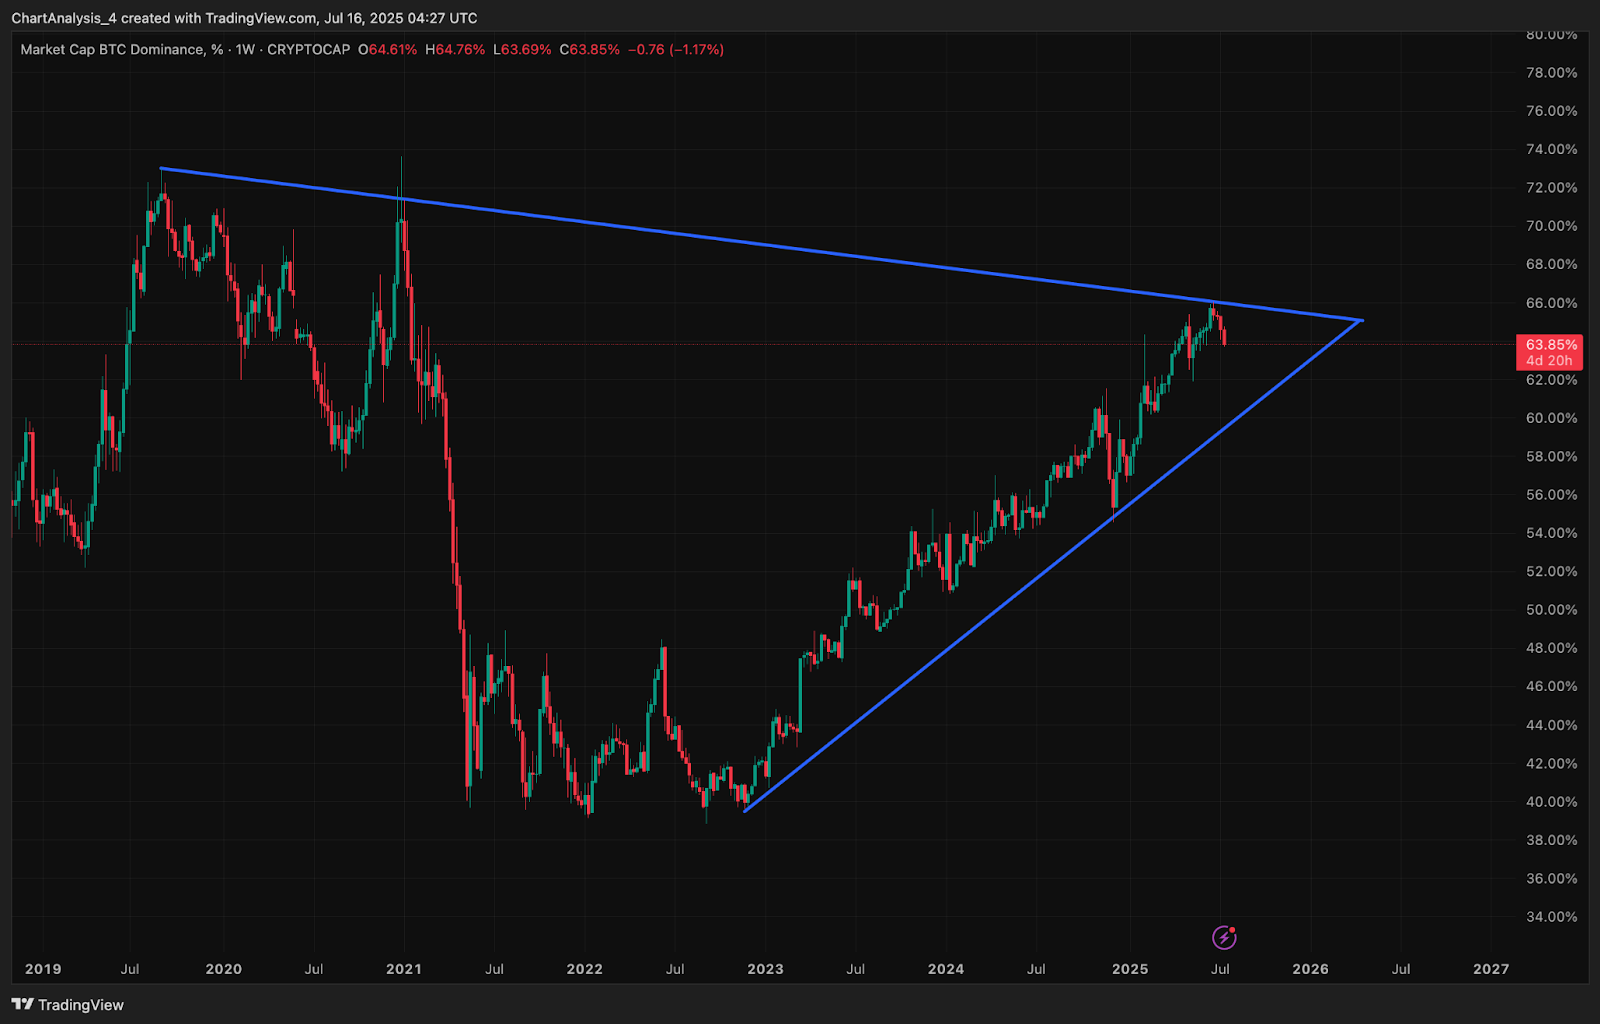Click the 34.00% level on price scale
Image resolution: width=1600 pixels, height=1024 pixels.
point(1551,917)
